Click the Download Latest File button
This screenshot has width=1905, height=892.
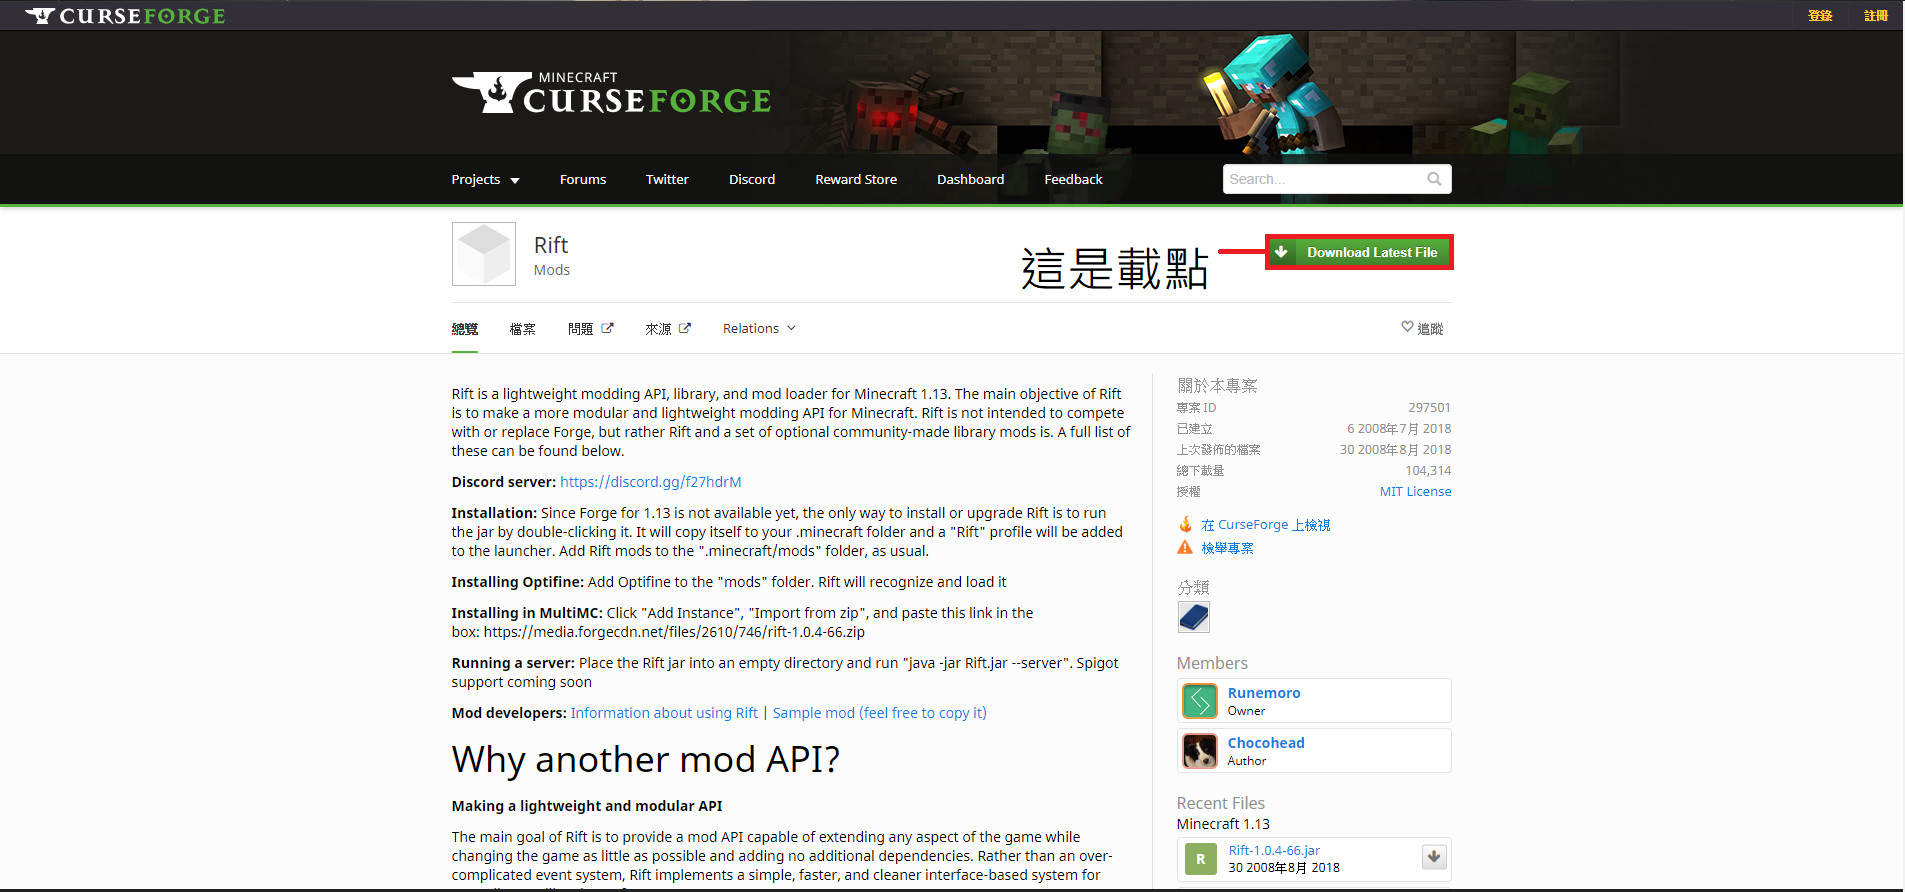tap(1359, 252)
